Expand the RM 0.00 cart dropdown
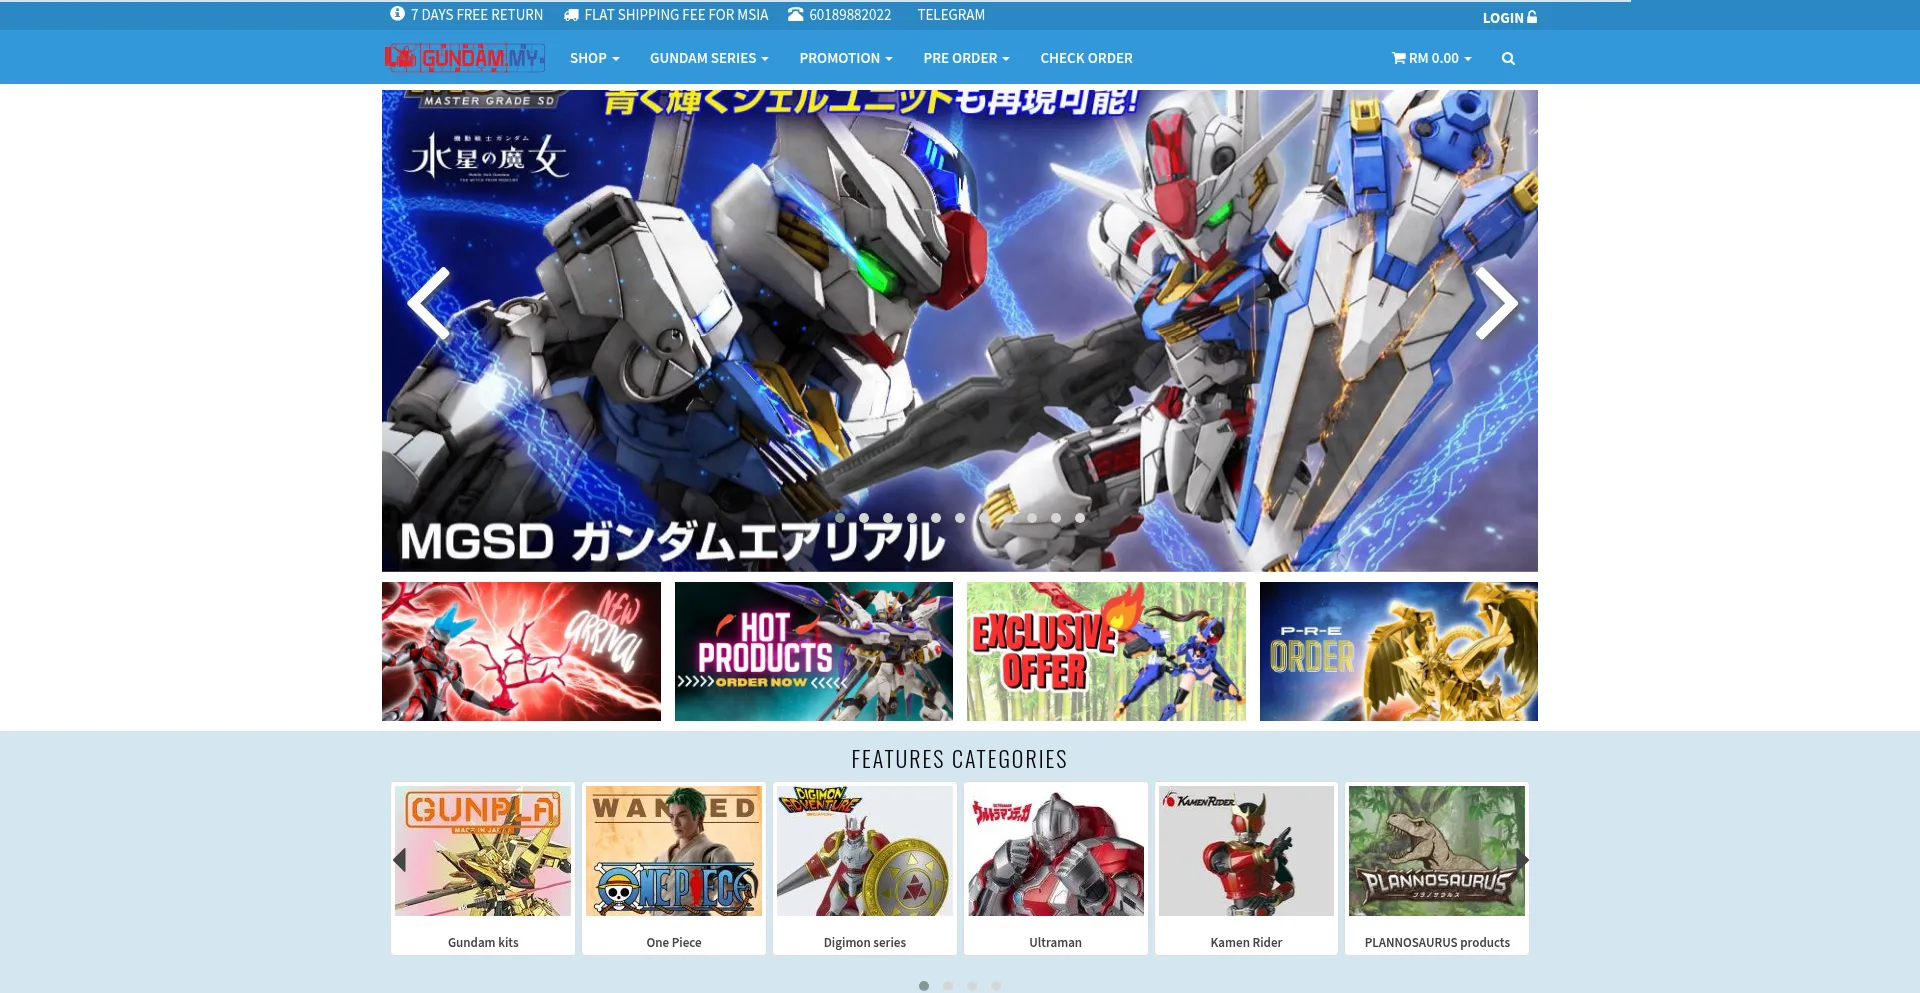 [1431, 59]
